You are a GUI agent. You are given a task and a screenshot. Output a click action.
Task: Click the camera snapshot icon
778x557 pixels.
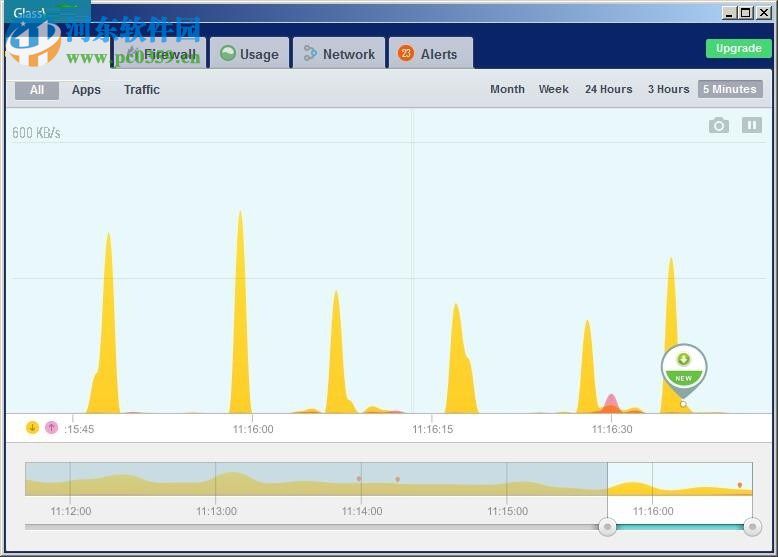coord(718,125)
